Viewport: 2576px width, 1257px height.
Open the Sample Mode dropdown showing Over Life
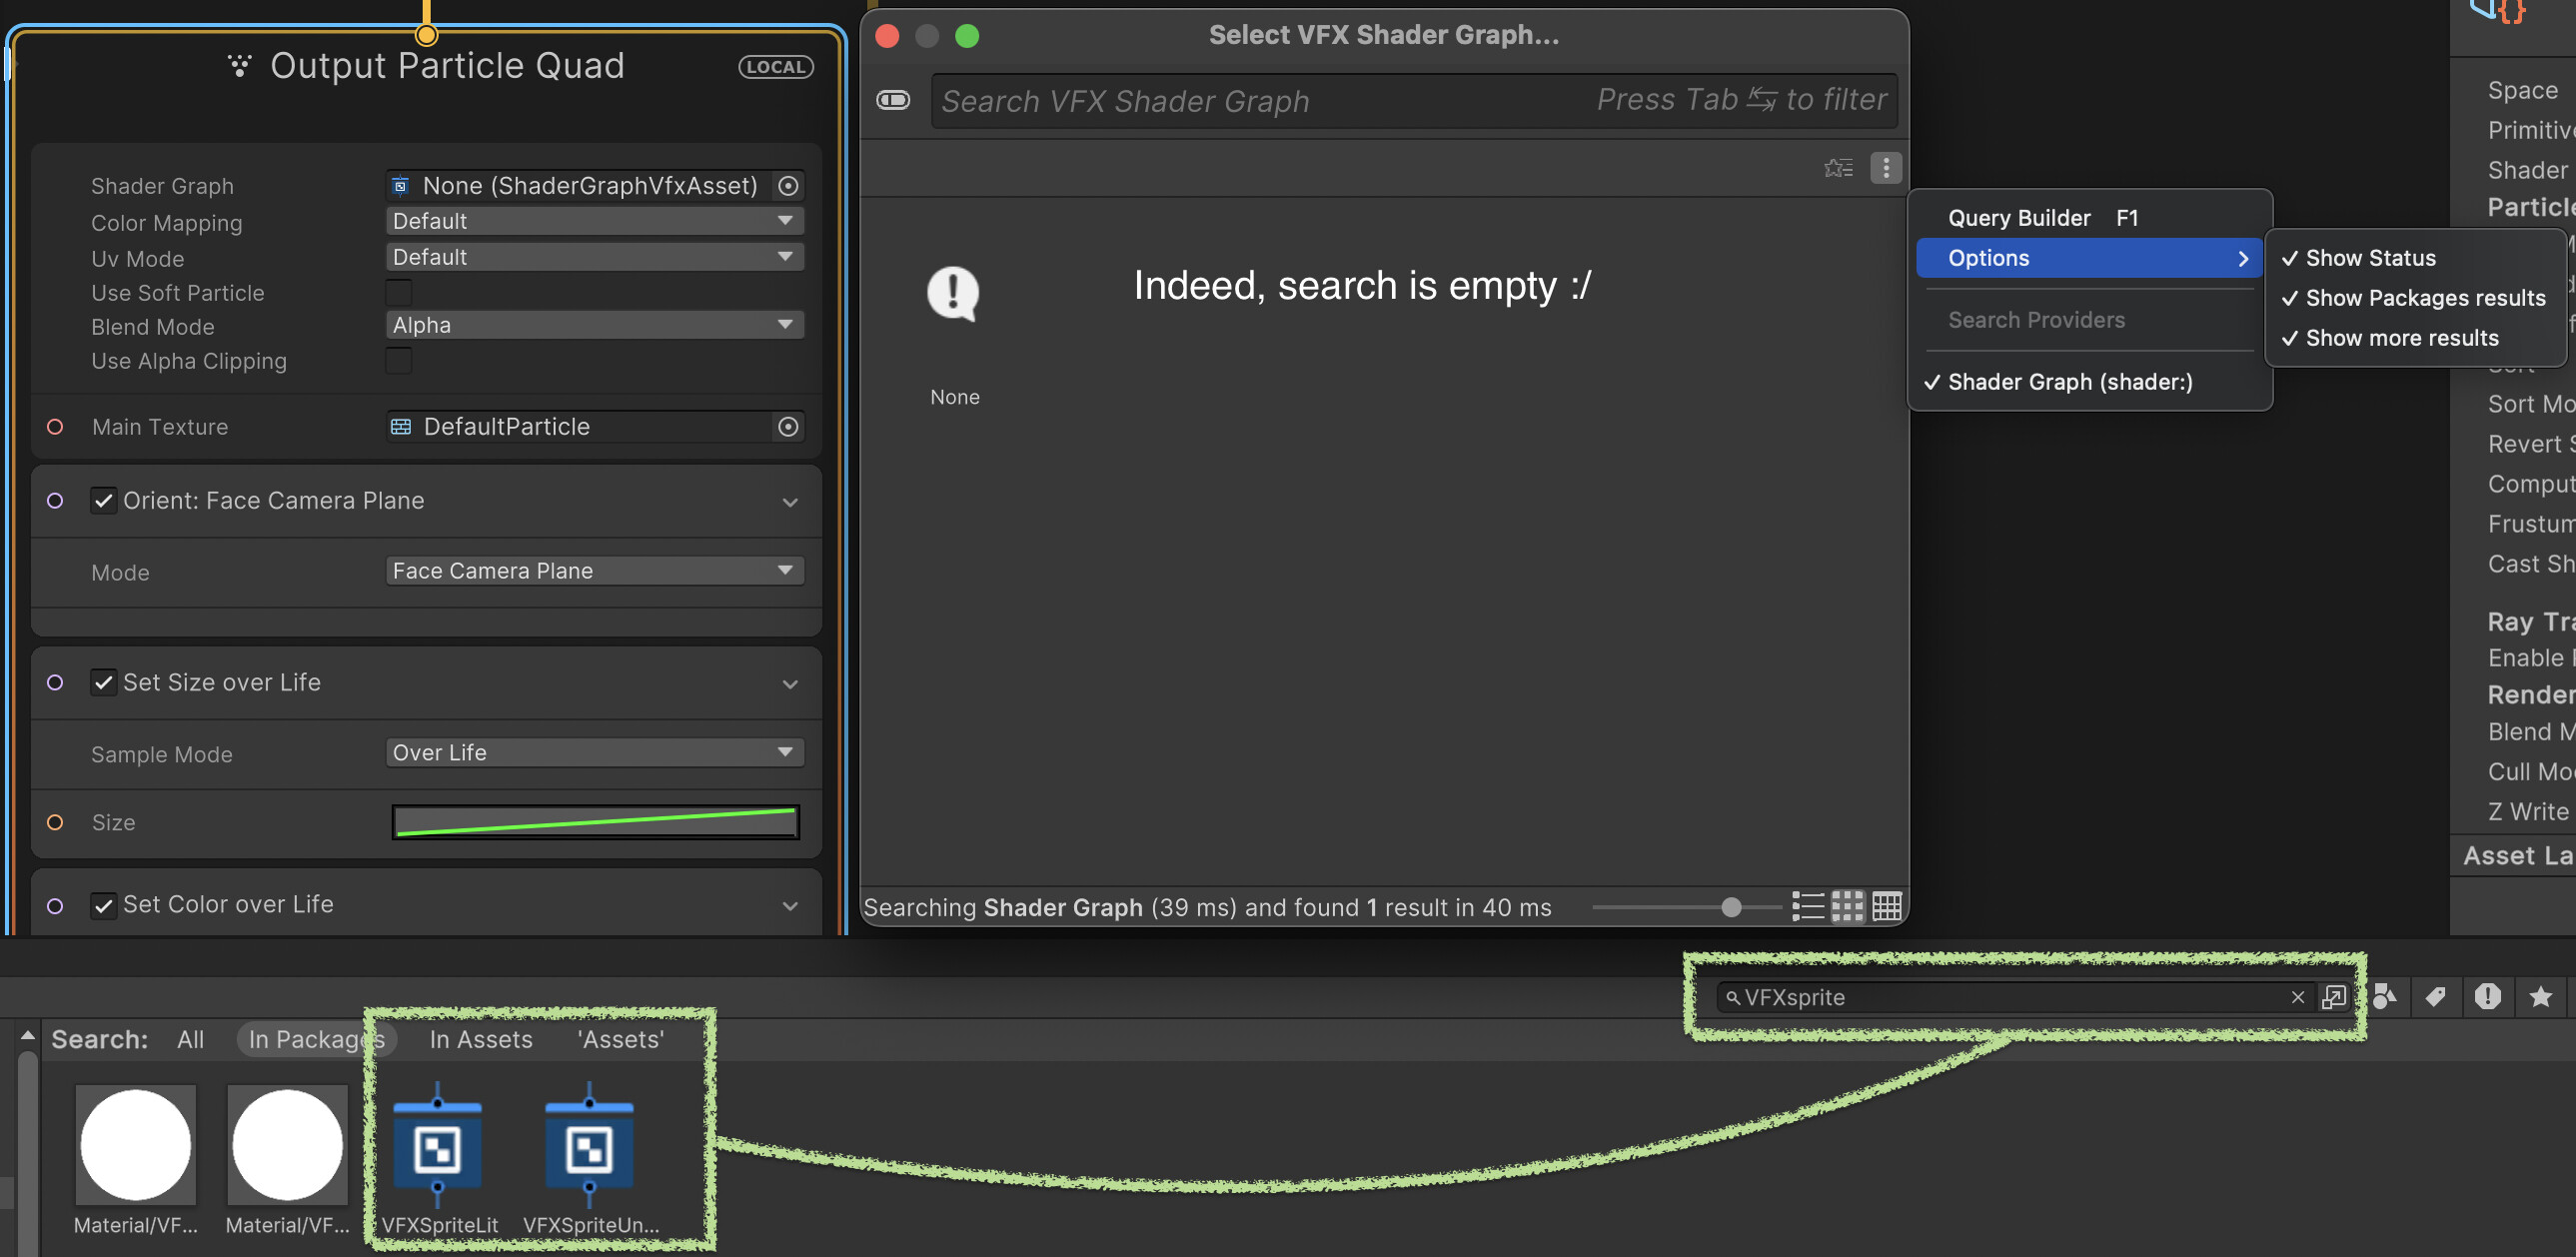click(594, 752)
